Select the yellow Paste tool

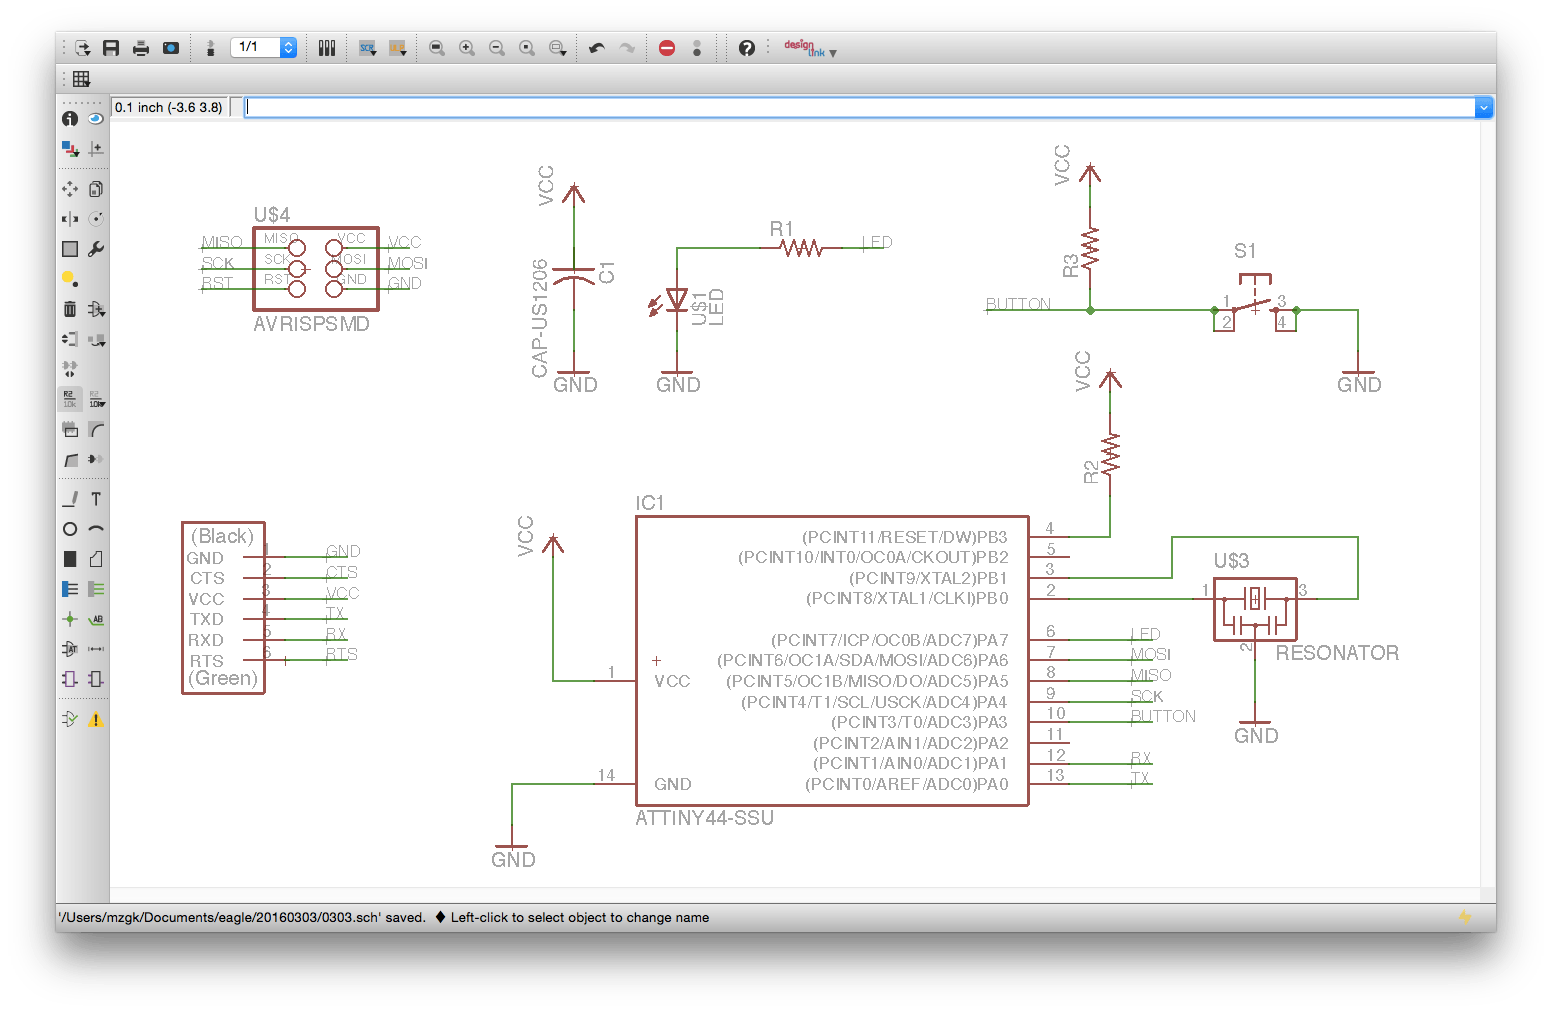pyautogui.click(x=70, y=279)
